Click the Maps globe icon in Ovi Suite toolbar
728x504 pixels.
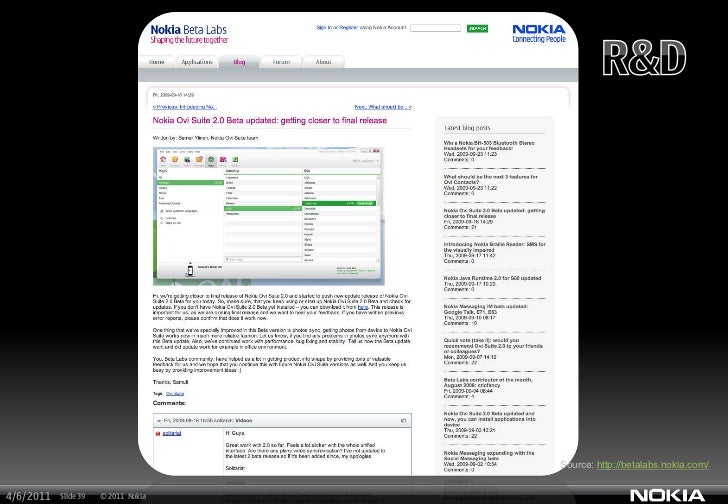[211, 160]
